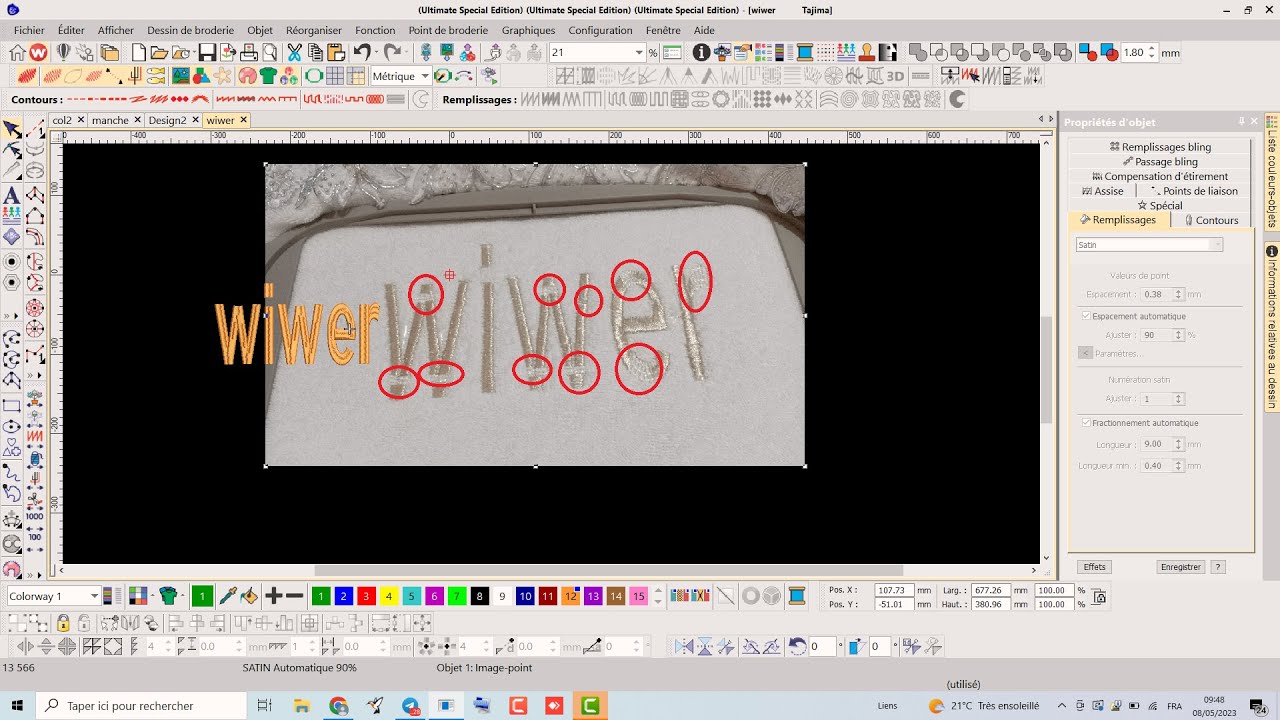Click the closed padlock lock icon
1280x720 pixels.
click(x=63, y=623)
